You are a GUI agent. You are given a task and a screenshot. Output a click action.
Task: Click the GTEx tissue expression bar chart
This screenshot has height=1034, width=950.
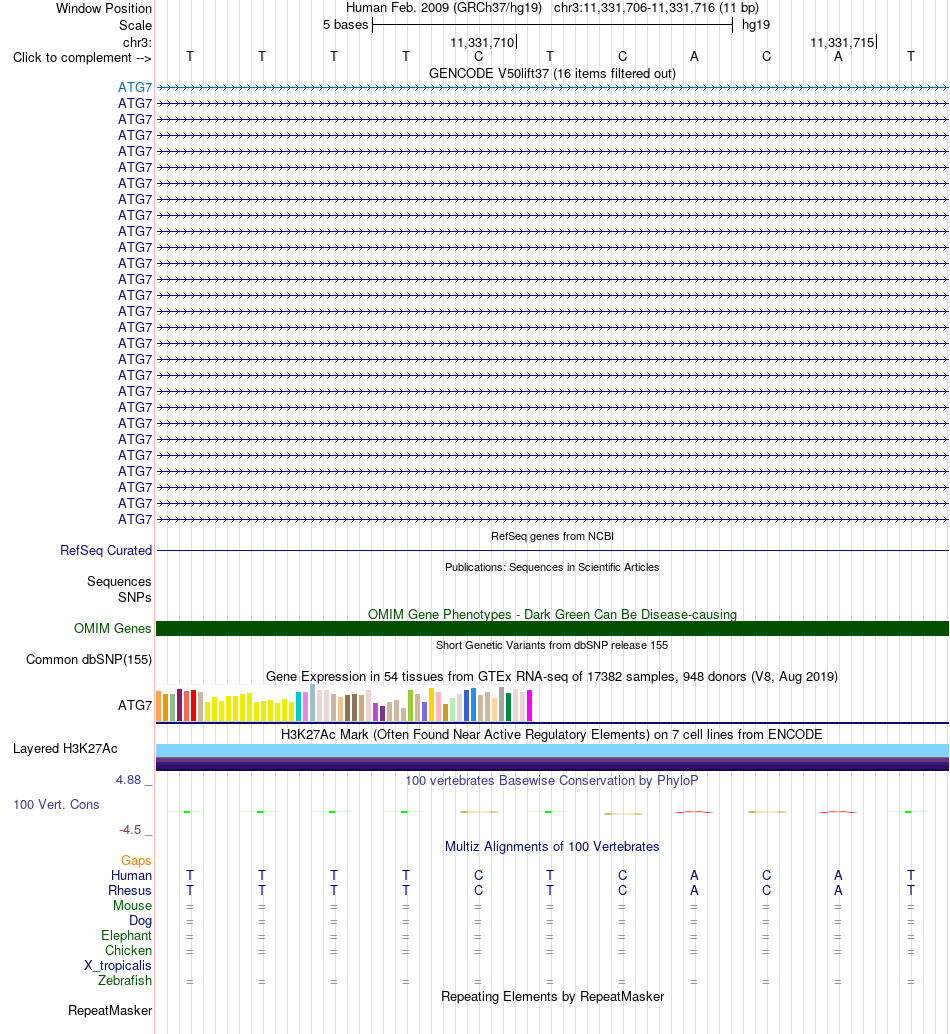pyautogui.click(x=344, y=703)
